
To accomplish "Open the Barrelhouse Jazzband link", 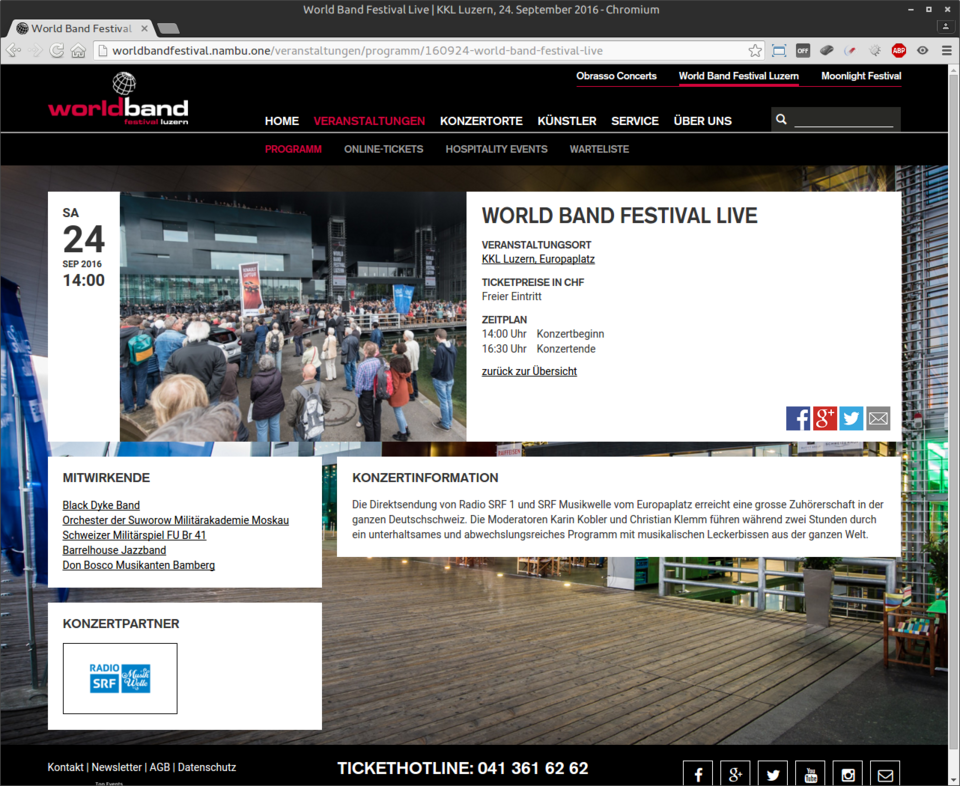I will (x=114, y=550).
